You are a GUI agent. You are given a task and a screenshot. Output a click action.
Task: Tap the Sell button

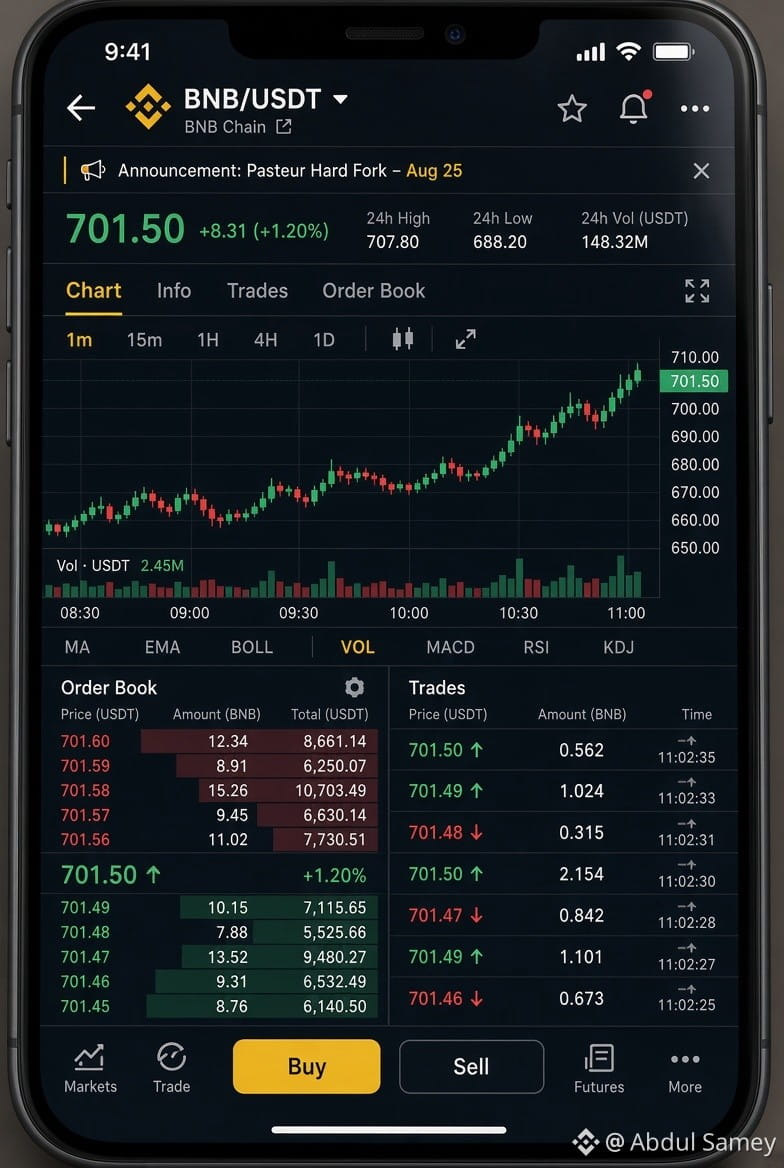(471, 1067)
